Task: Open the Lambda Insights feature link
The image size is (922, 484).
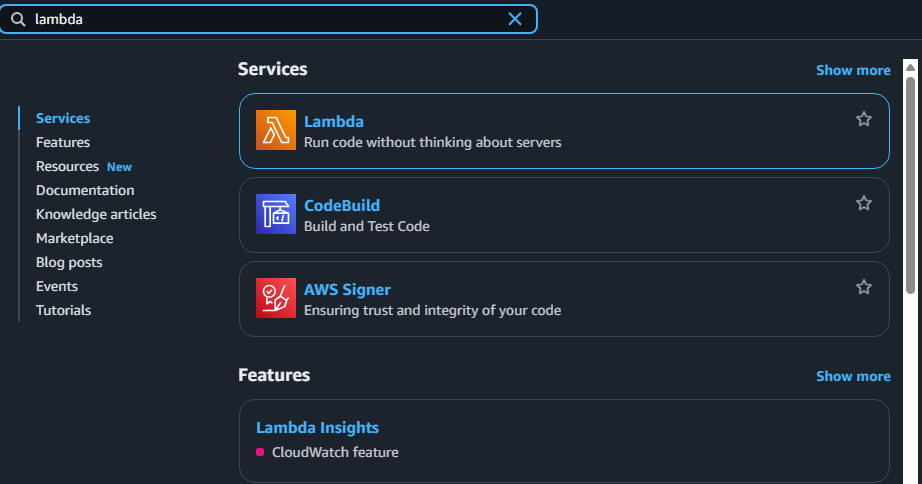Action: point(318,428)
